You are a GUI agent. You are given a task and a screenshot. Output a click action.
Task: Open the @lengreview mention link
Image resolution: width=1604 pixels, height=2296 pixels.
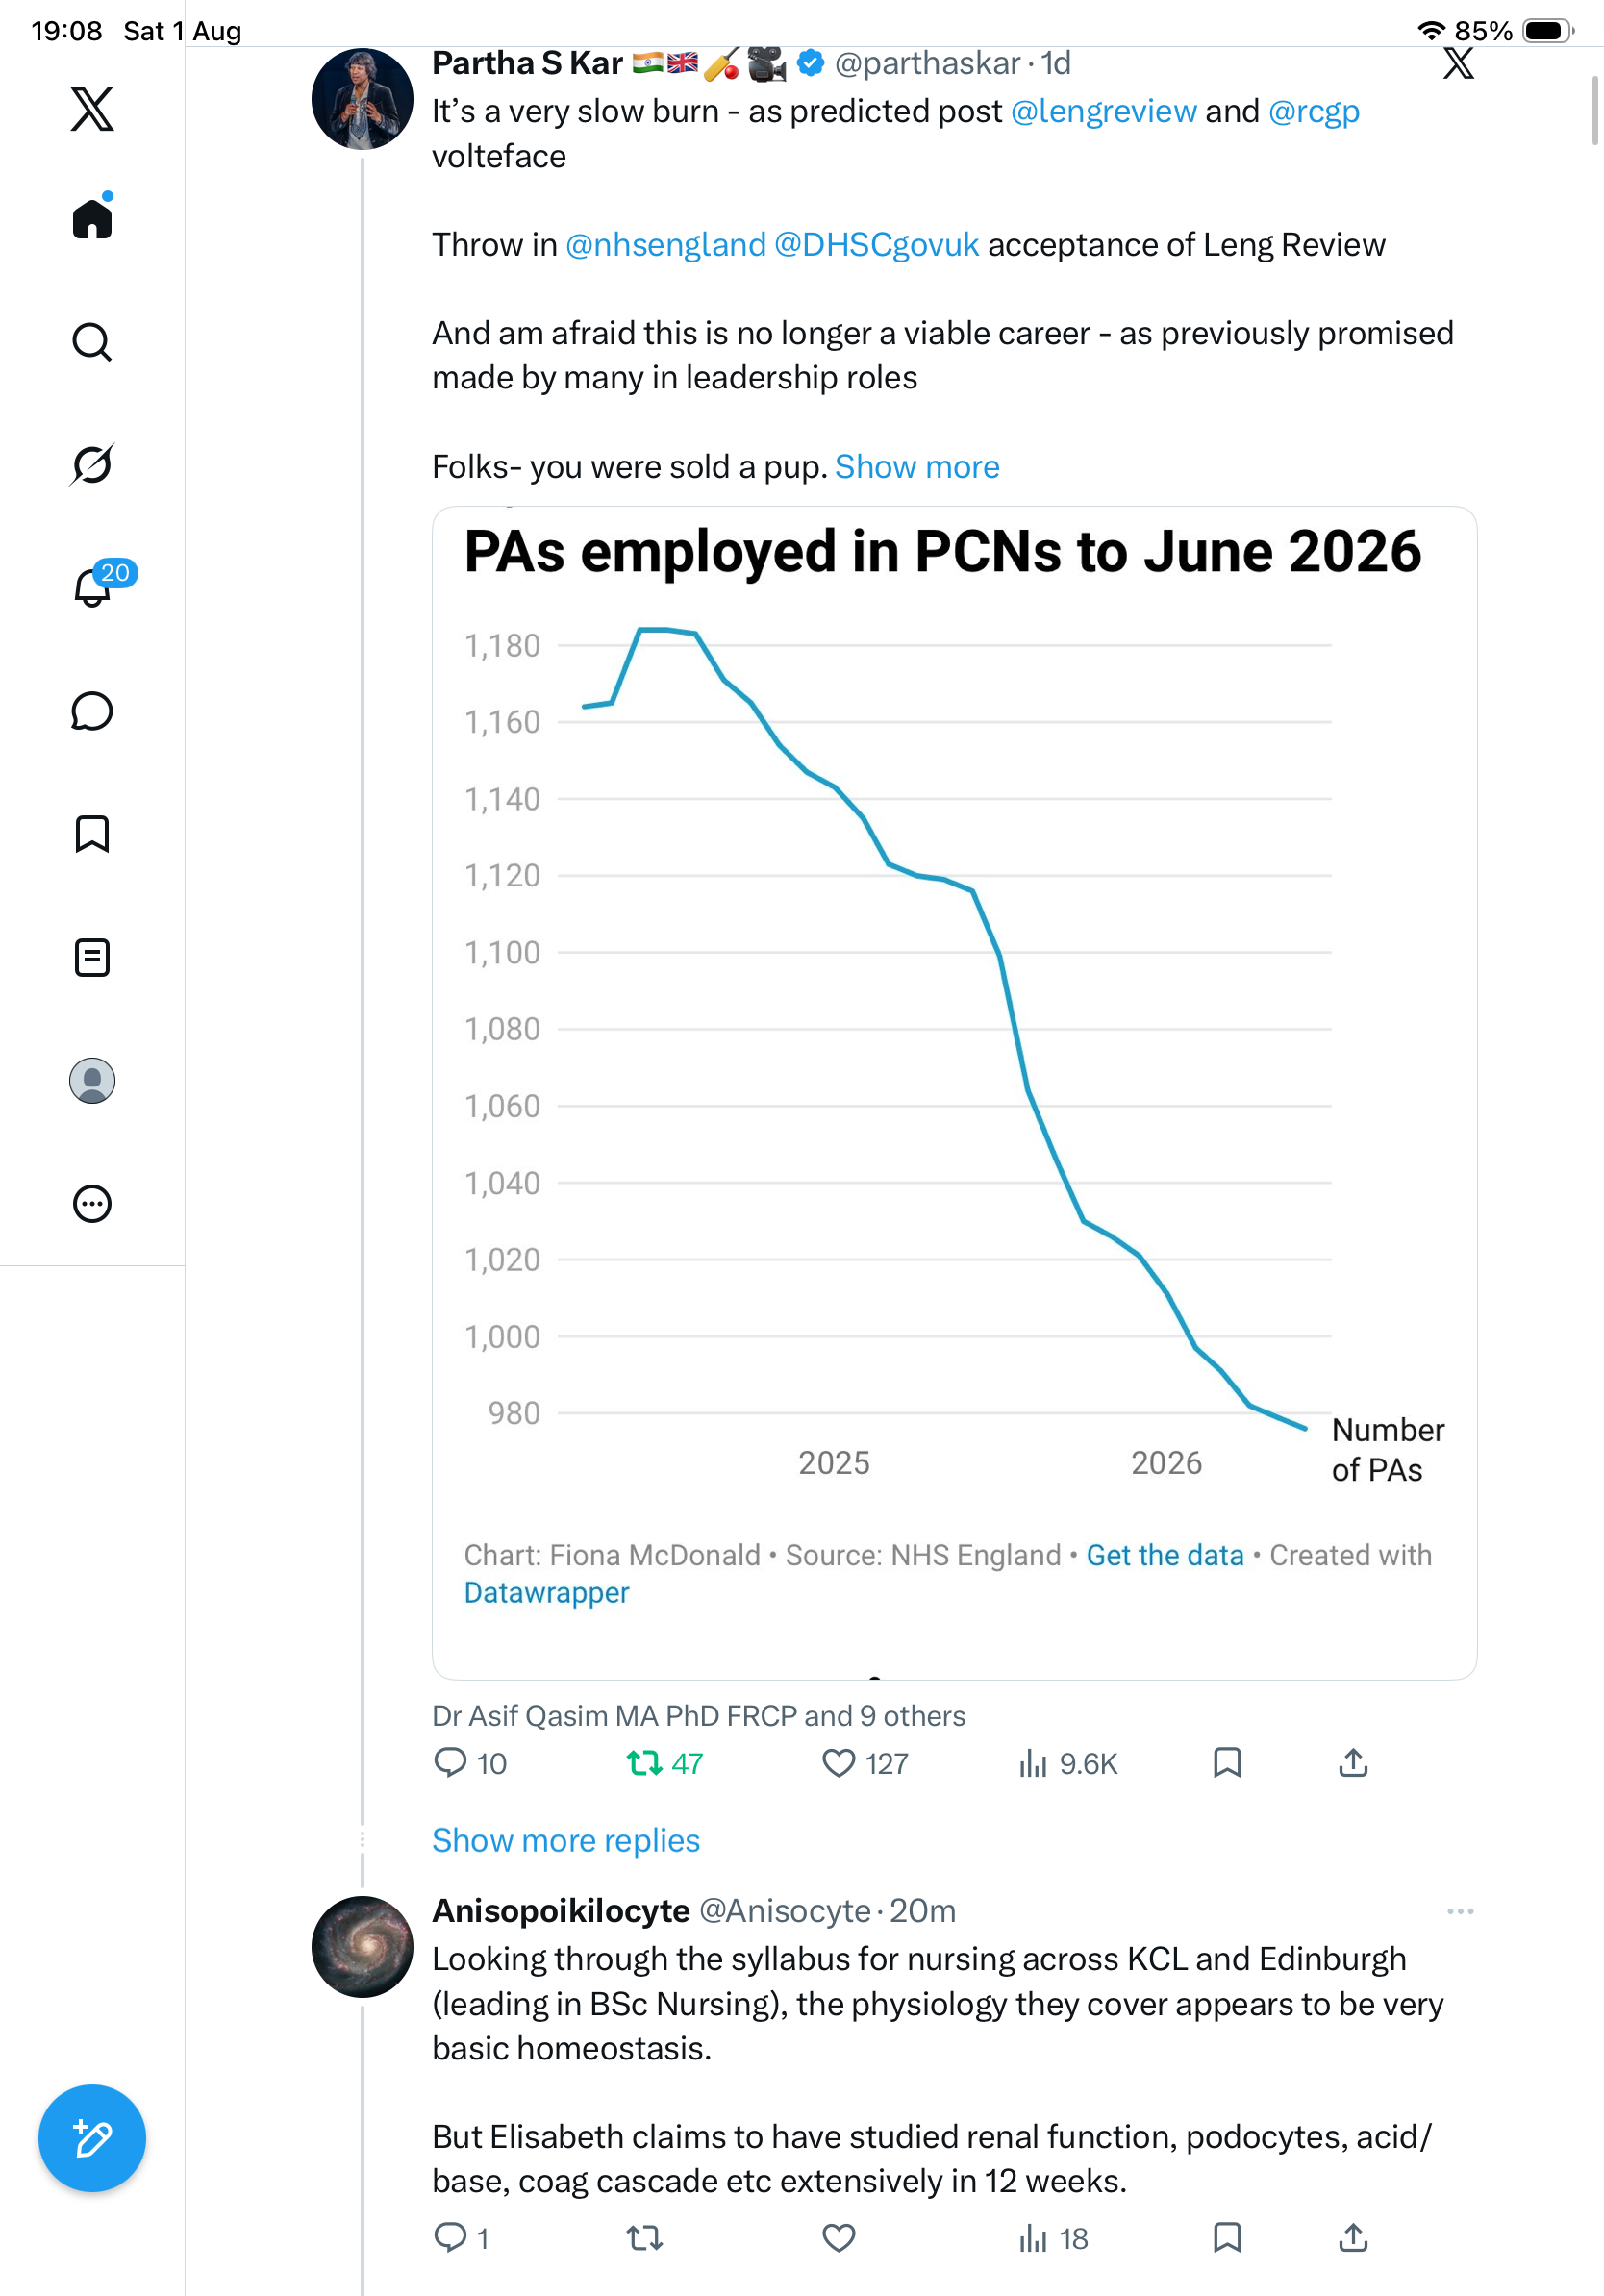tap(1103, 111)
